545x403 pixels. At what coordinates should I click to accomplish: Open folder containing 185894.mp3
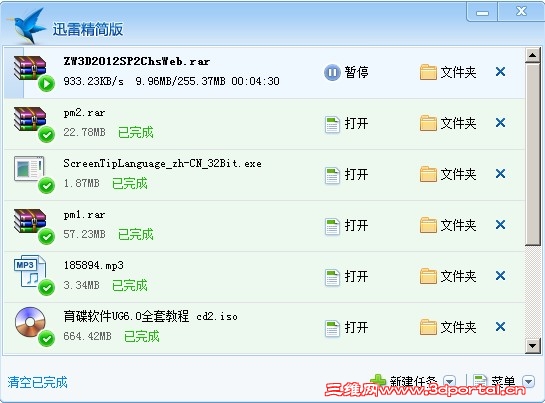point(448,276)
